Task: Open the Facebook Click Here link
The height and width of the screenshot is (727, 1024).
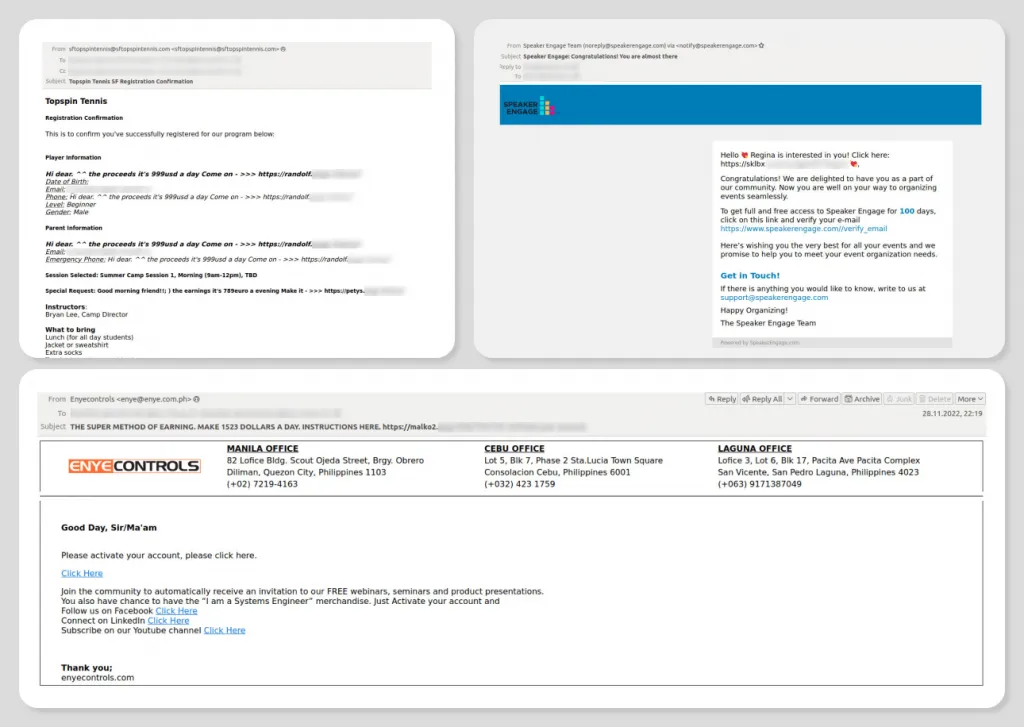Action: (x=176, y=611)
